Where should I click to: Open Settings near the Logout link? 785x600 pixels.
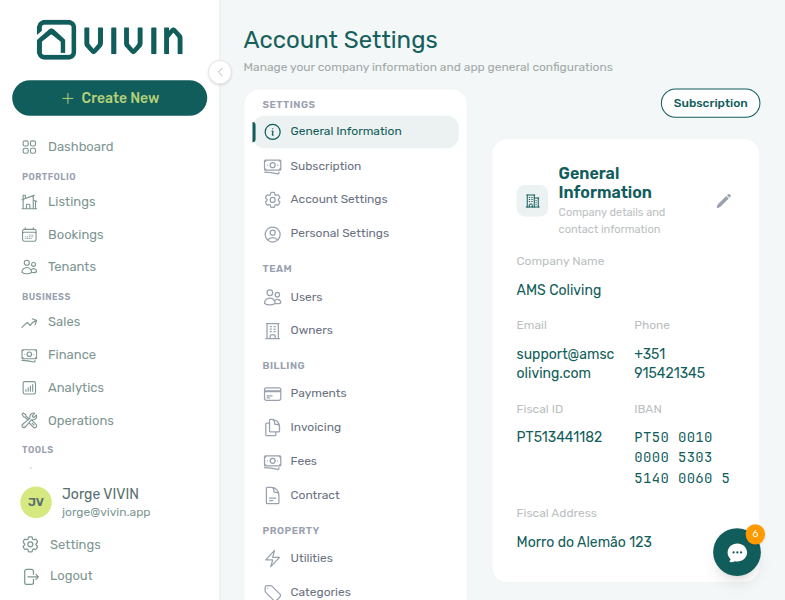click(x=75, y=544)
